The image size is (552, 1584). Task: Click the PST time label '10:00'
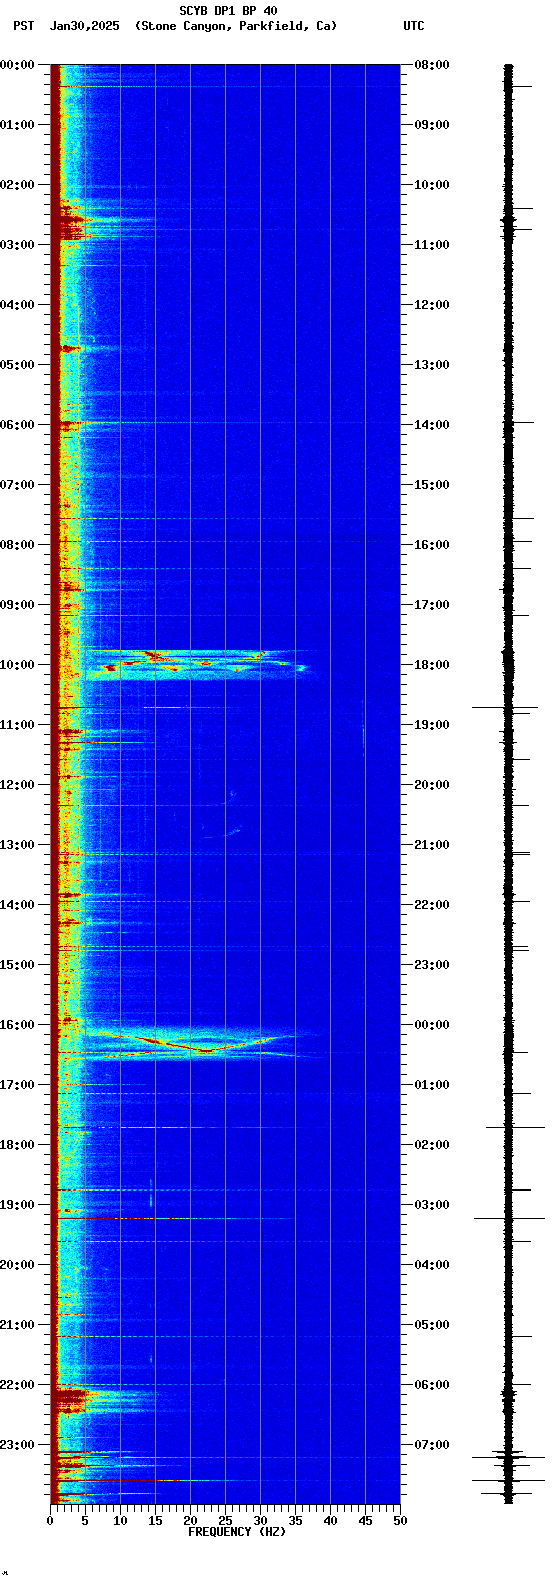coord(17,665)
